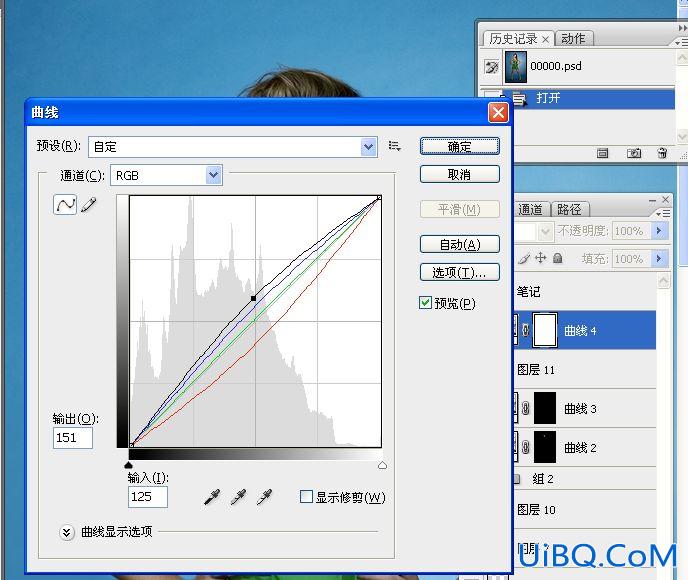Image resolution: width=688 pixels, height=580 pixels.
Task: Click the link icon on 曲线 2 layer
Action: tap(526, 447)
